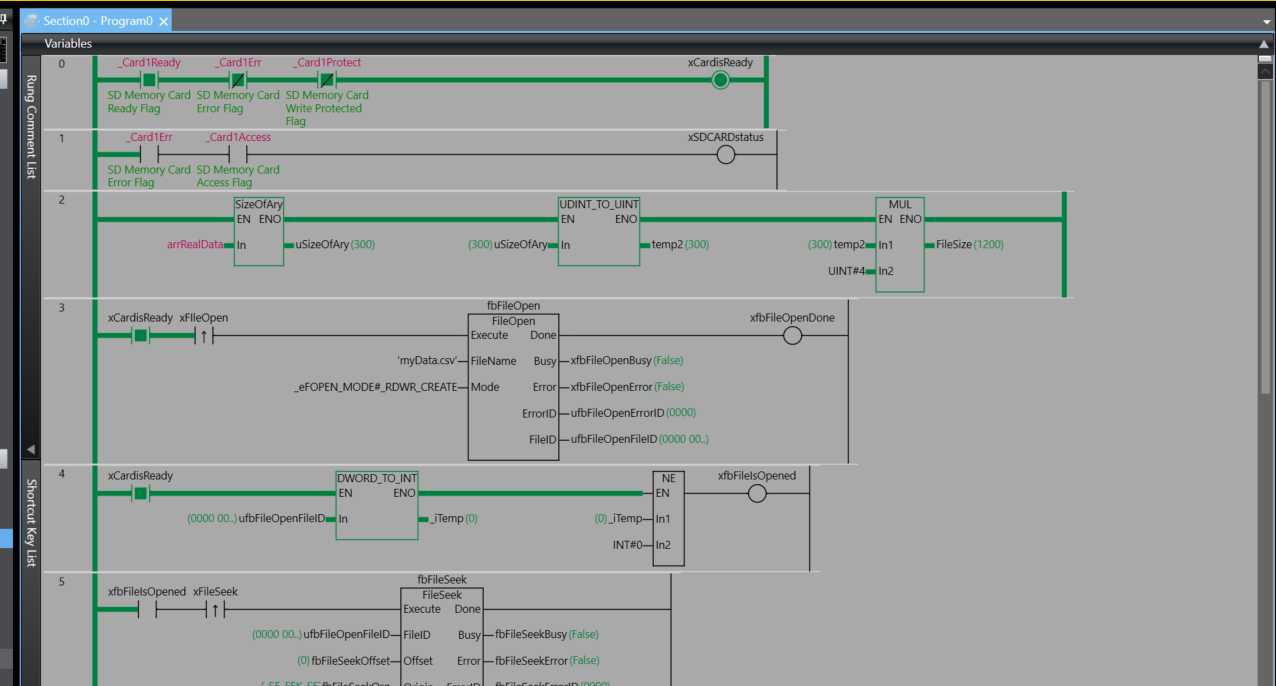Viewport: 1276px width, 686px height.
Task: Click the vertical scrollbar up arrow
Action: click(x=1265, y=59)
